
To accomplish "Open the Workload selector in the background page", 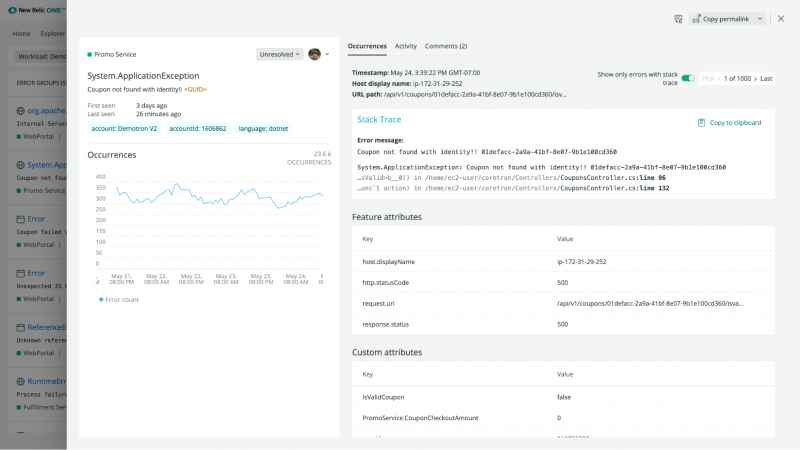I will pos(41,56).
